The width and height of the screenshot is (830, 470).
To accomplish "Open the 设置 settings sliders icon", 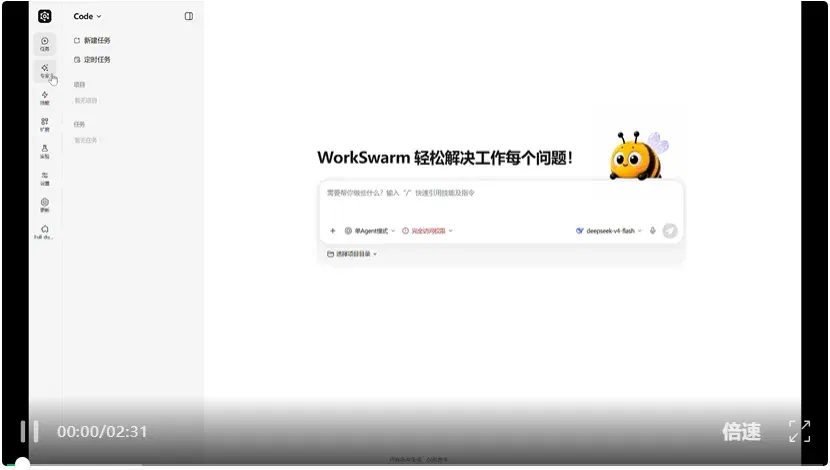I will (45, 179).
